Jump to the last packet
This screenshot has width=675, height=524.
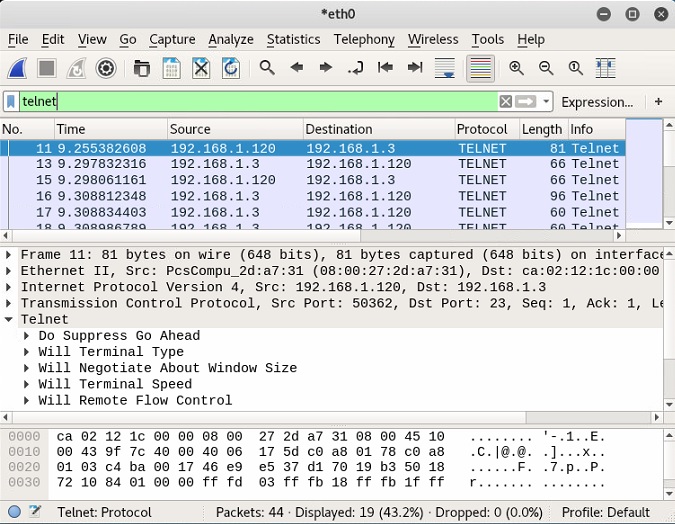(x=415, y=68)
